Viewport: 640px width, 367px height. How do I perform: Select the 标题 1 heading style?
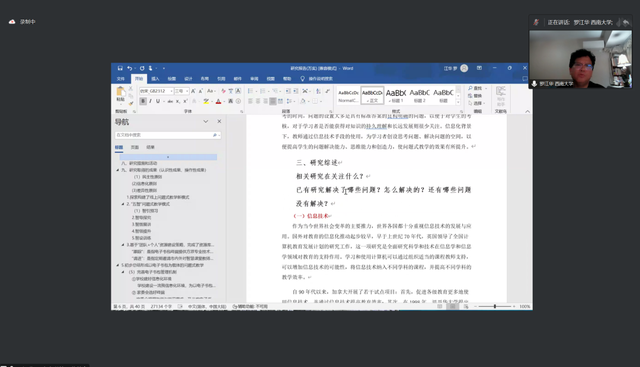pyautogui.click(x=396, y=96)
